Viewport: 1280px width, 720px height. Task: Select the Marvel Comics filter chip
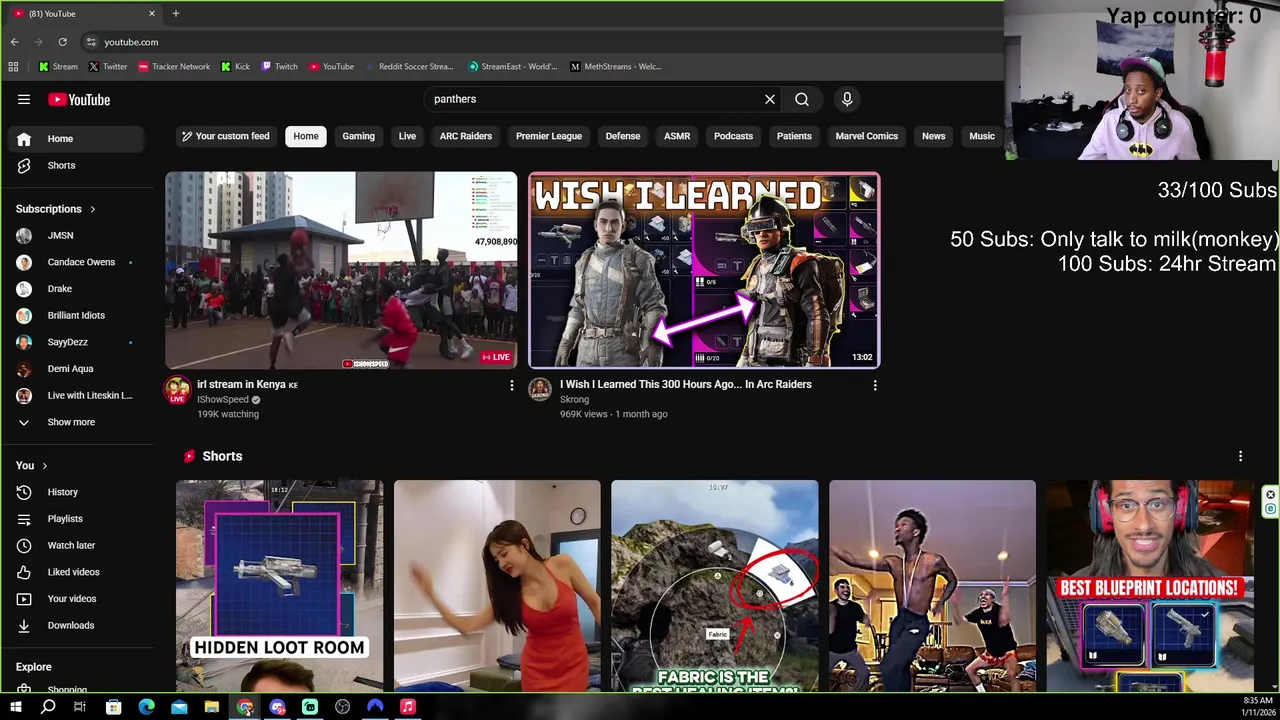[x=867, y=136]
